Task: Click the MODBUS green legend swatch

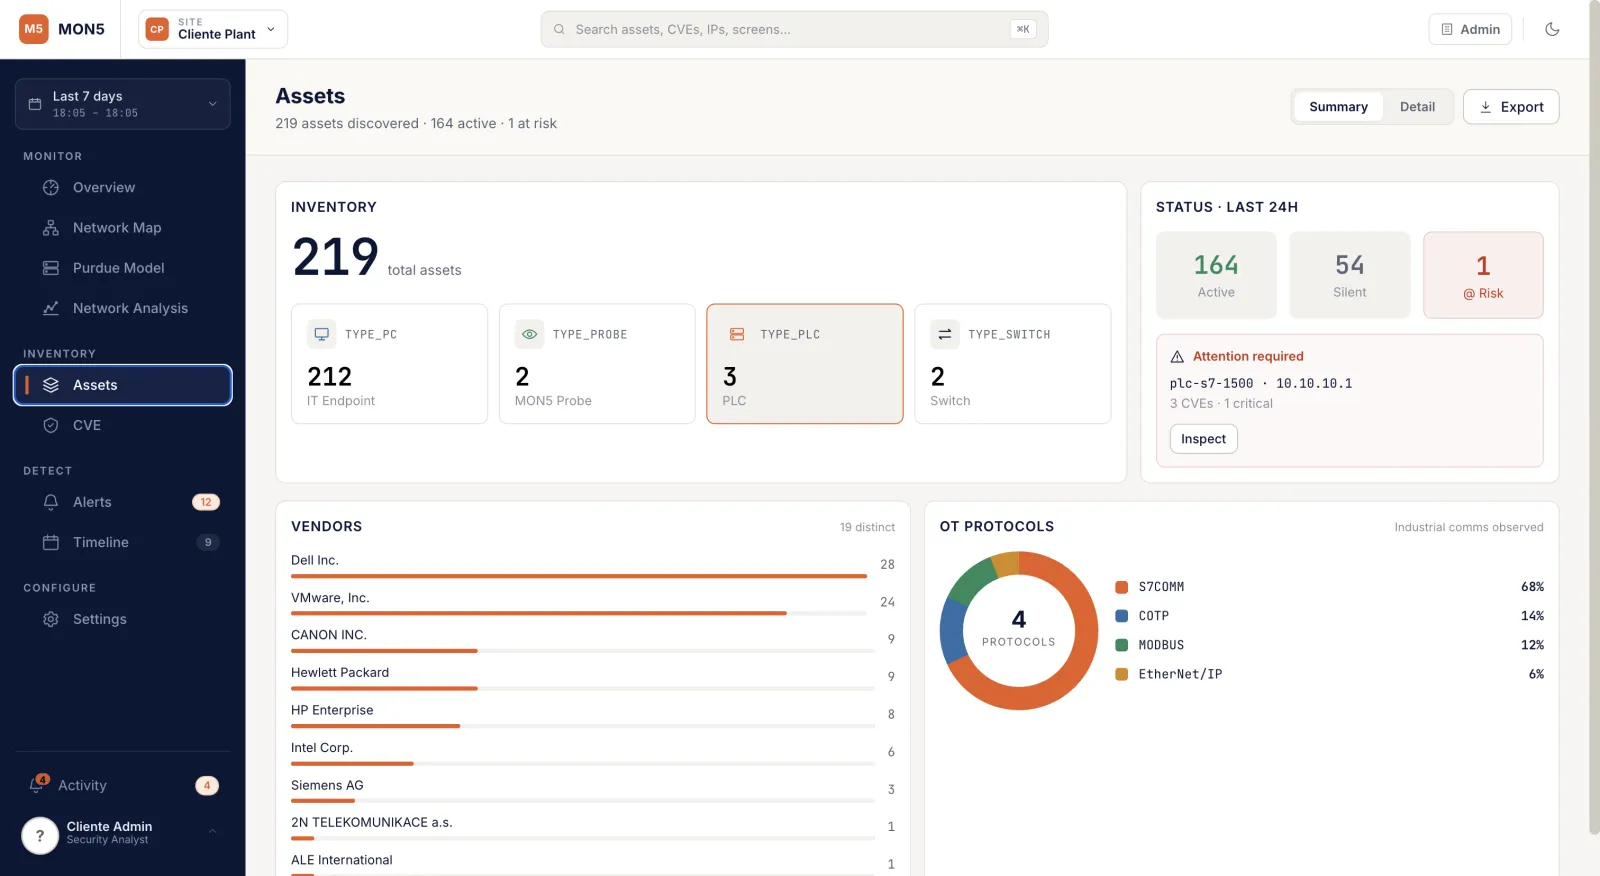Action: [x=1122, y=645]
